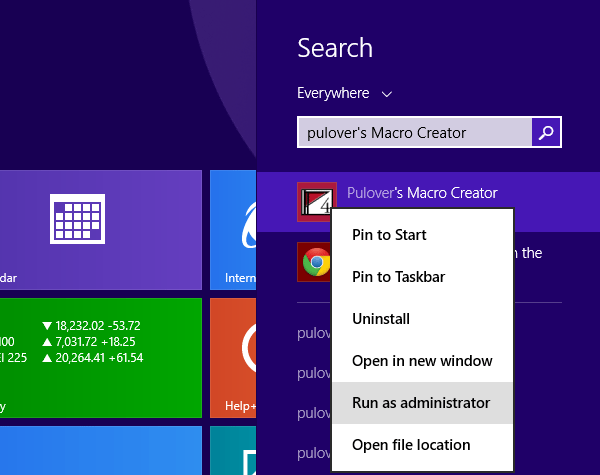Screen dimensions: 600x475
Task: Focus the search text field
Action: pos(414,132)
